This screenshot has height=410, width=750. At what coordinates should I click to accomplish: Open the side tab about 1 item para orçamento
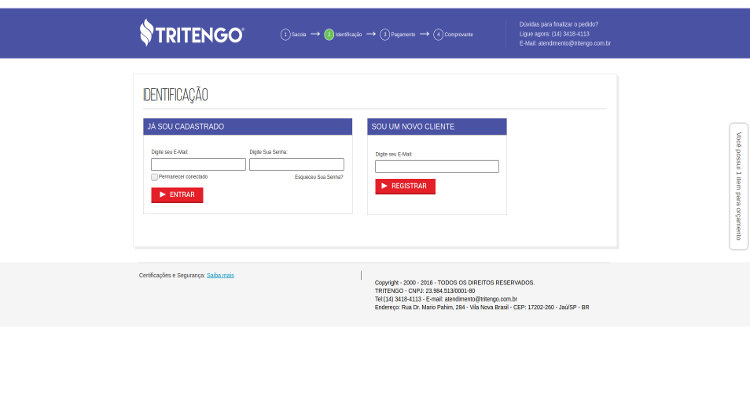pyautogui.click(x=739, y=186)
